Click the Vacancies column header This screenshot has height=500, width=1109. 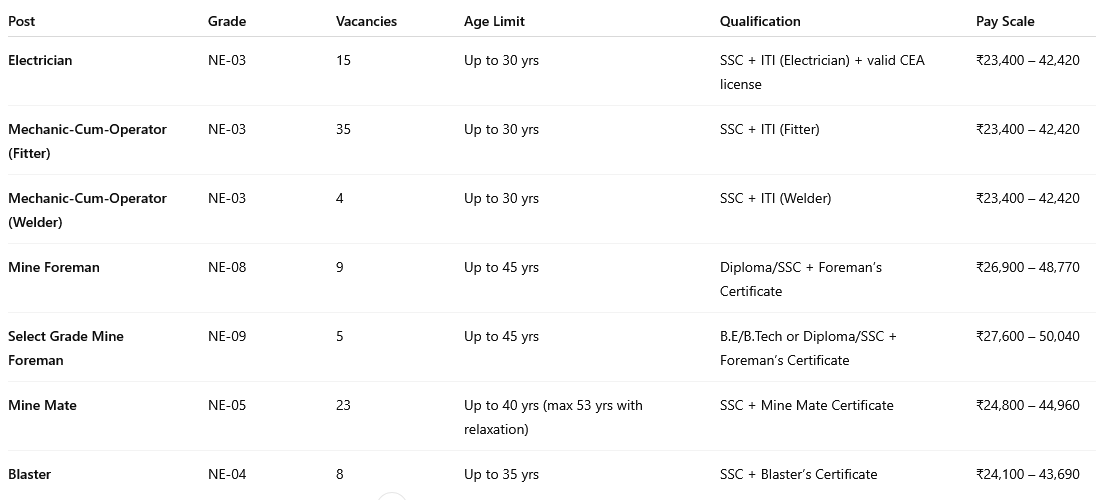(366, 21)
